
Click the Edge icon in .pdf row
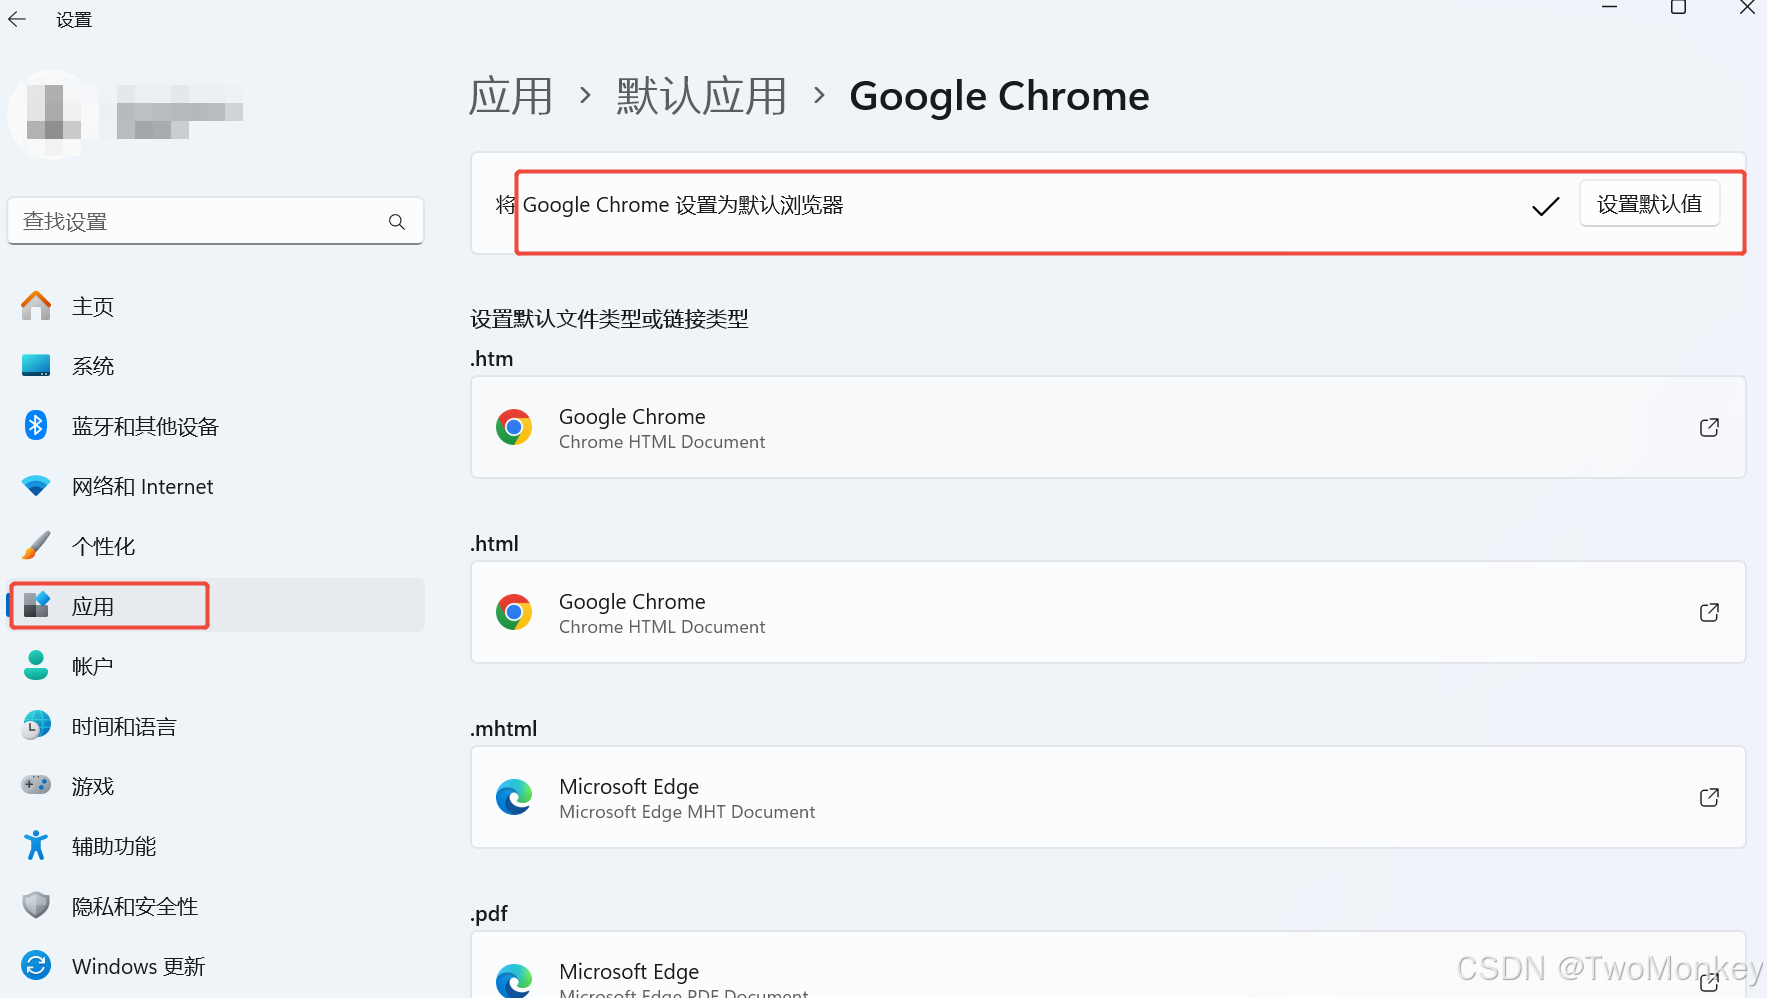(514, 981)
